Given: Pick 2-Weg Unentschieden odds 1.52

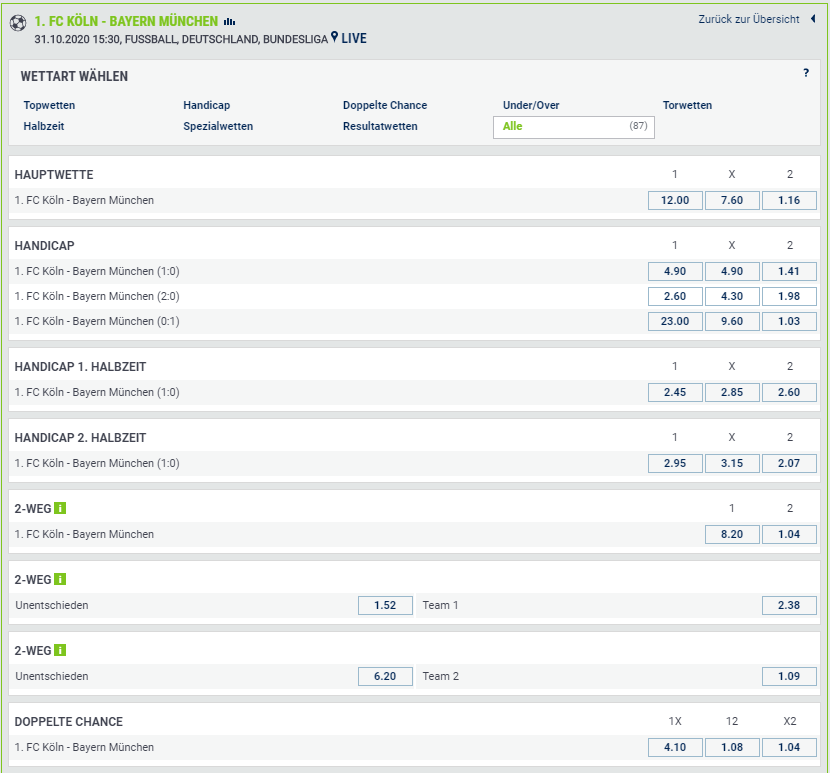Looking at the screenshot, I should pos(385,605).
